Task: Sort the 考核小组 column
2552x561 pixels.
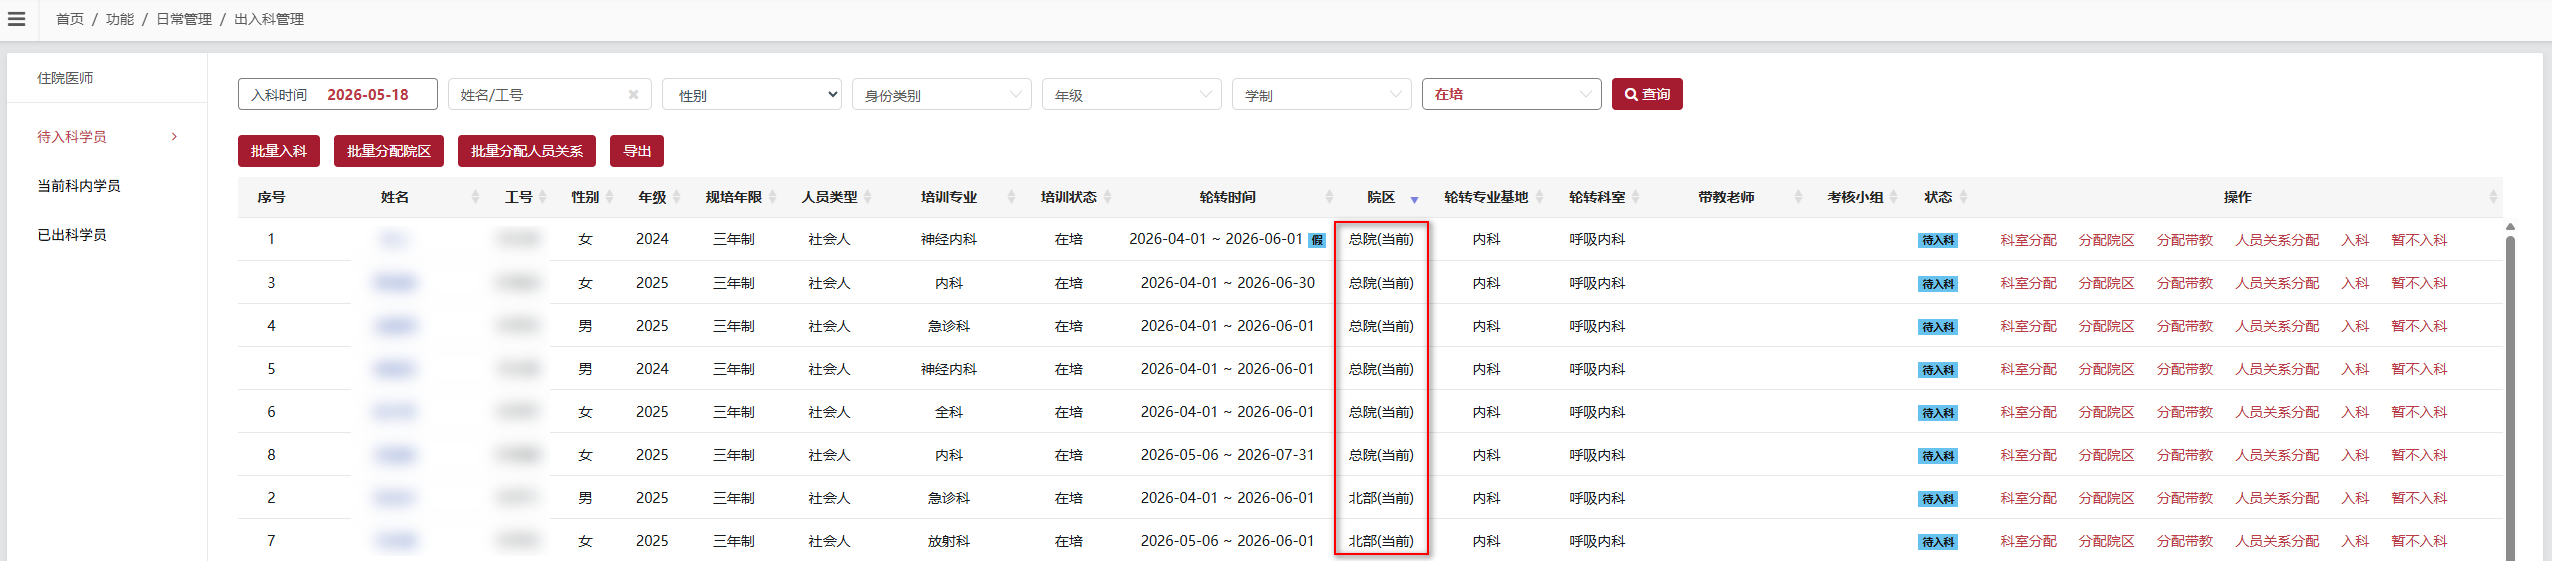Action: (1894, 197)
